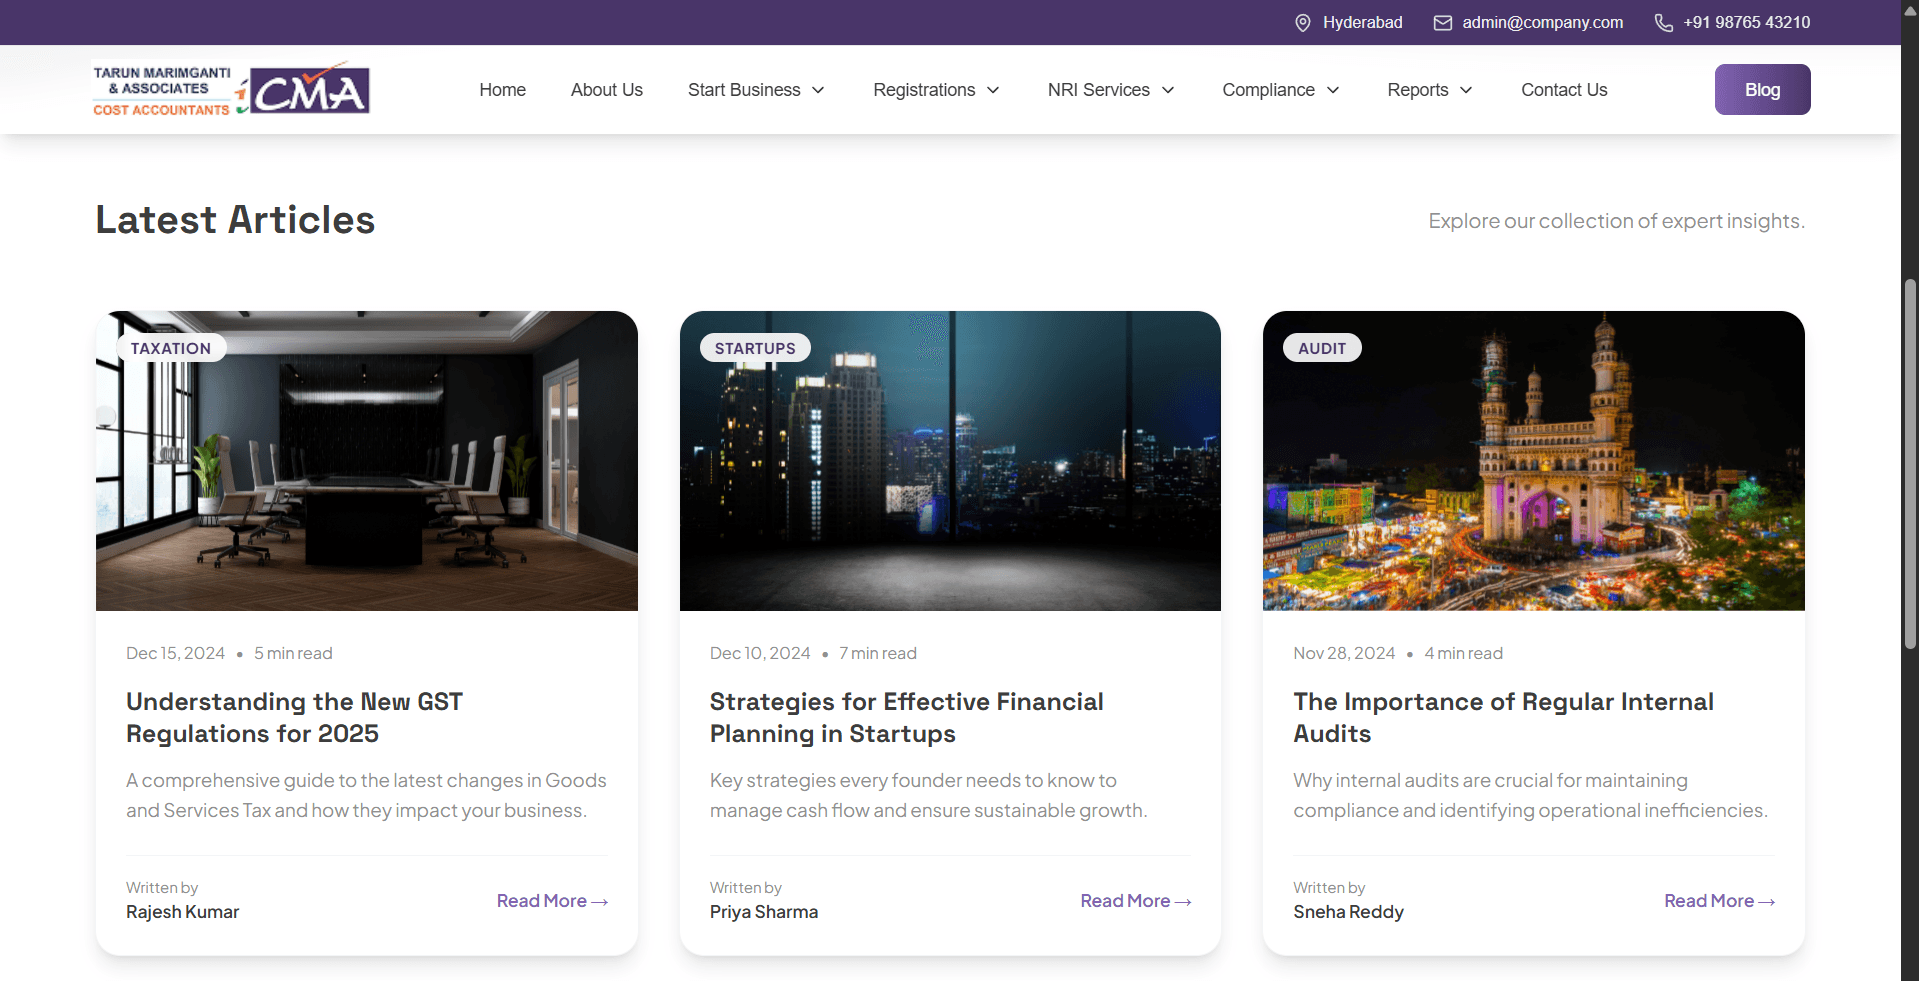Click the Hyderabad location pin icon
This screenshot has height=981, width=1919.
click(x=1302, y=23)
